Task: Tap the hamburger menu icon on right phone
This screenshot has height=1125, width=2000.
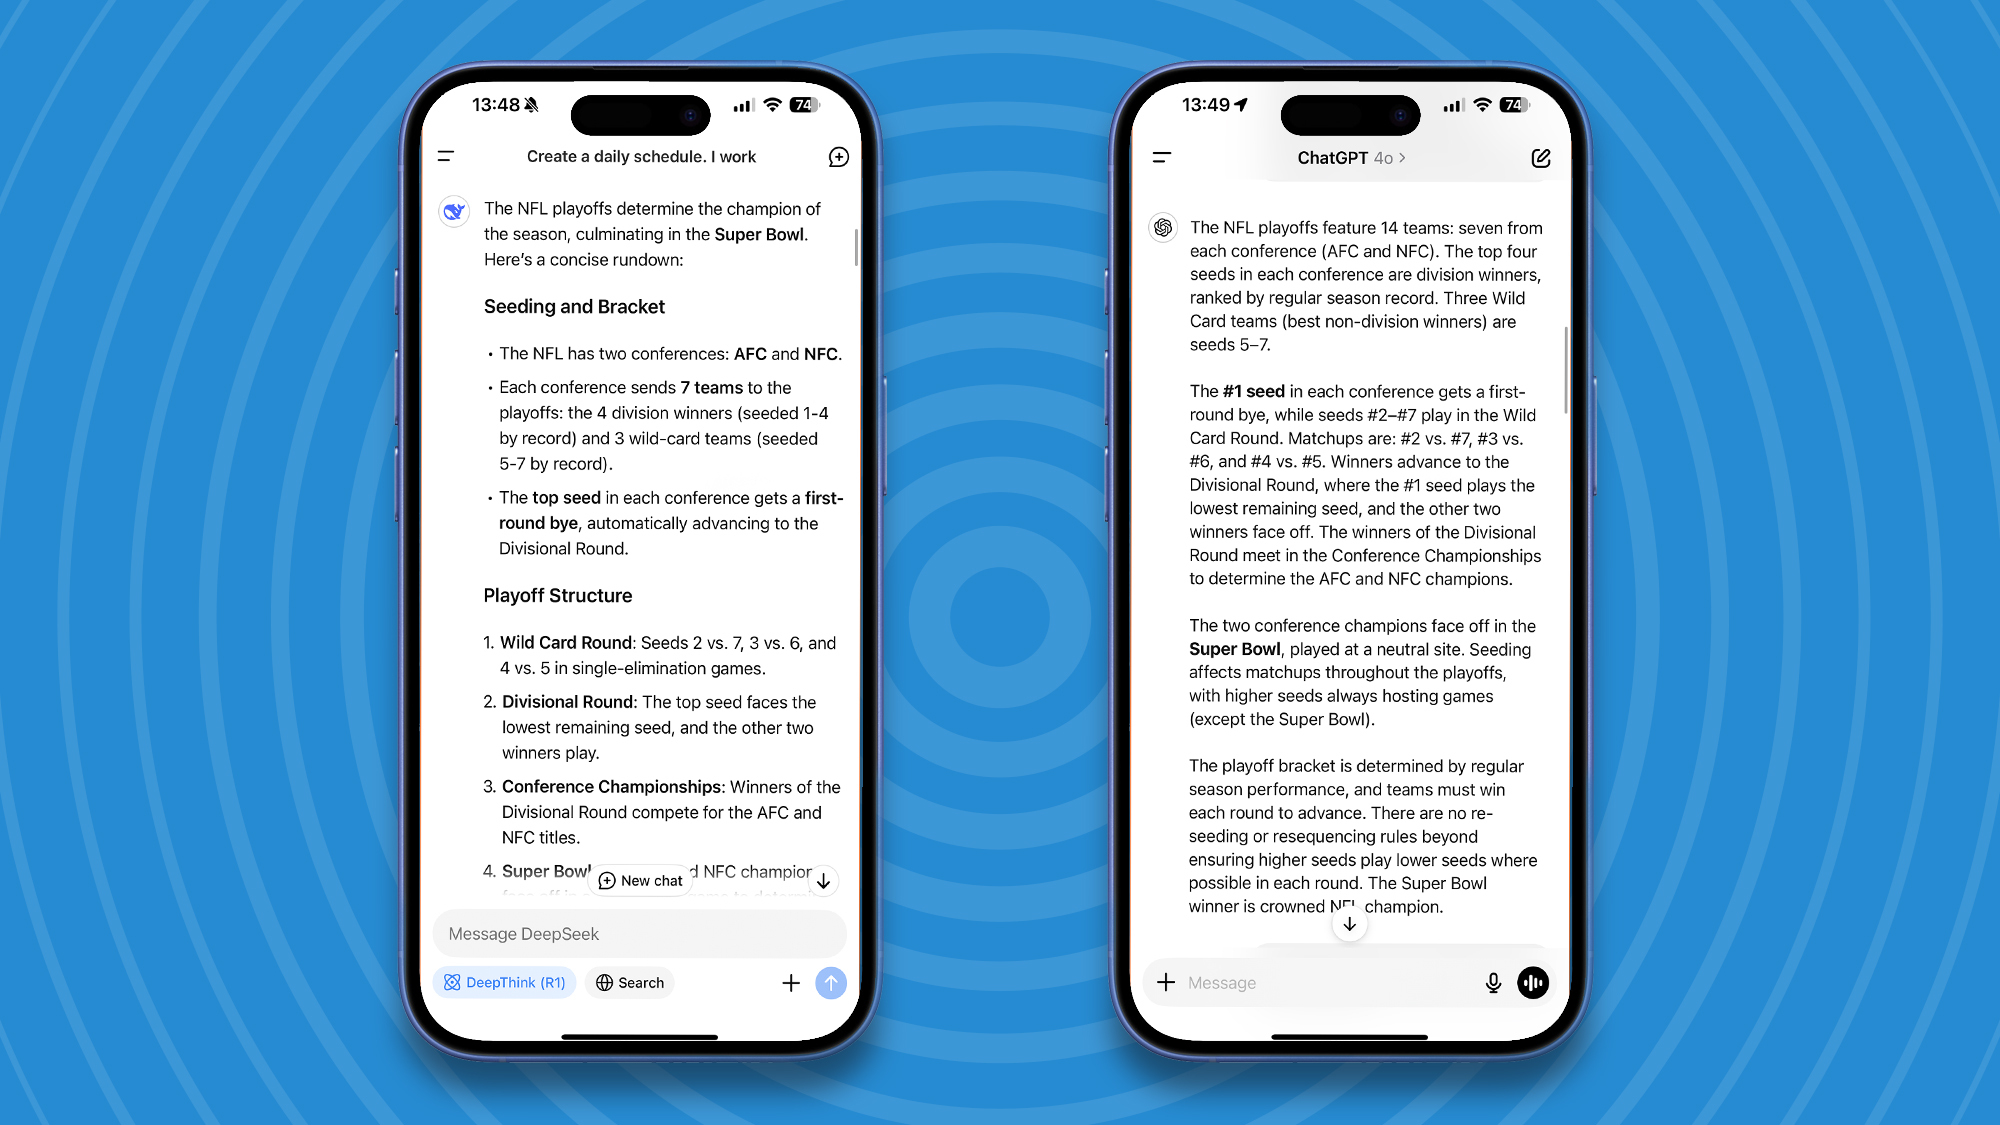Action: [x=1161, y=157]
